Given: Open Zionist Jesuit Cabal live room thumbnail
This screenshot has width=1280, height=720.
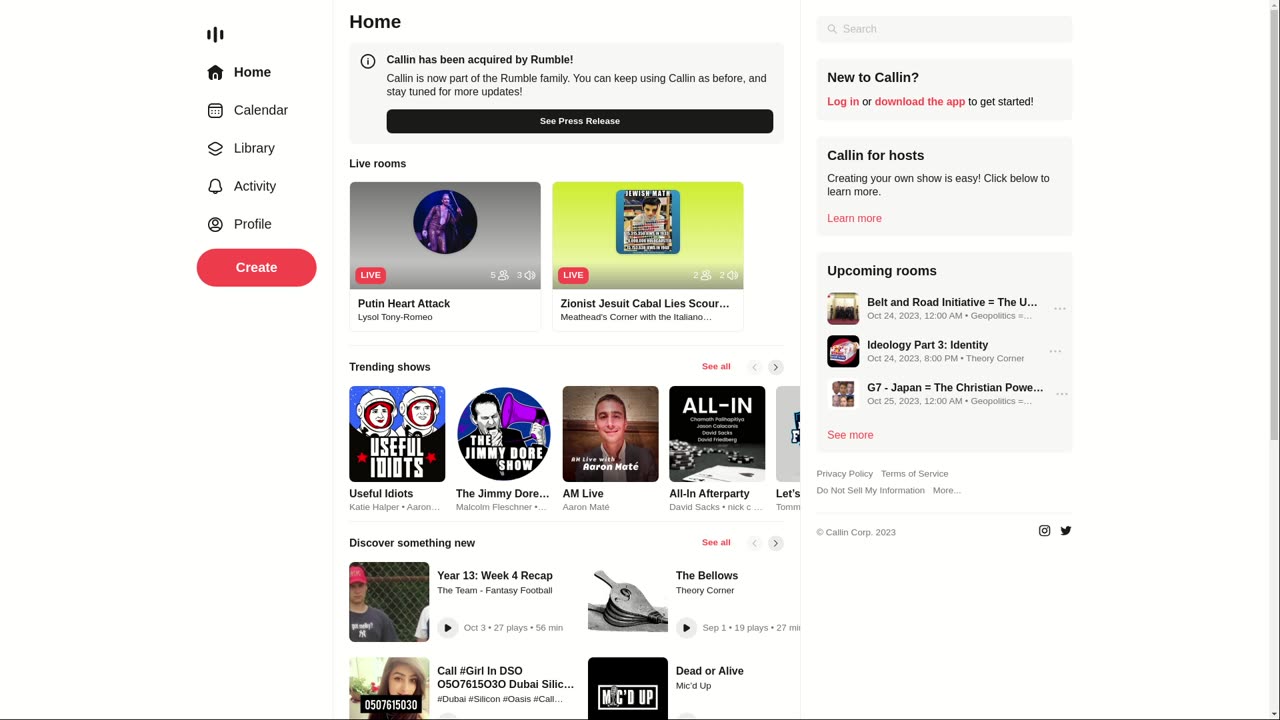Looking at the screenshot, I should (648, 236).
